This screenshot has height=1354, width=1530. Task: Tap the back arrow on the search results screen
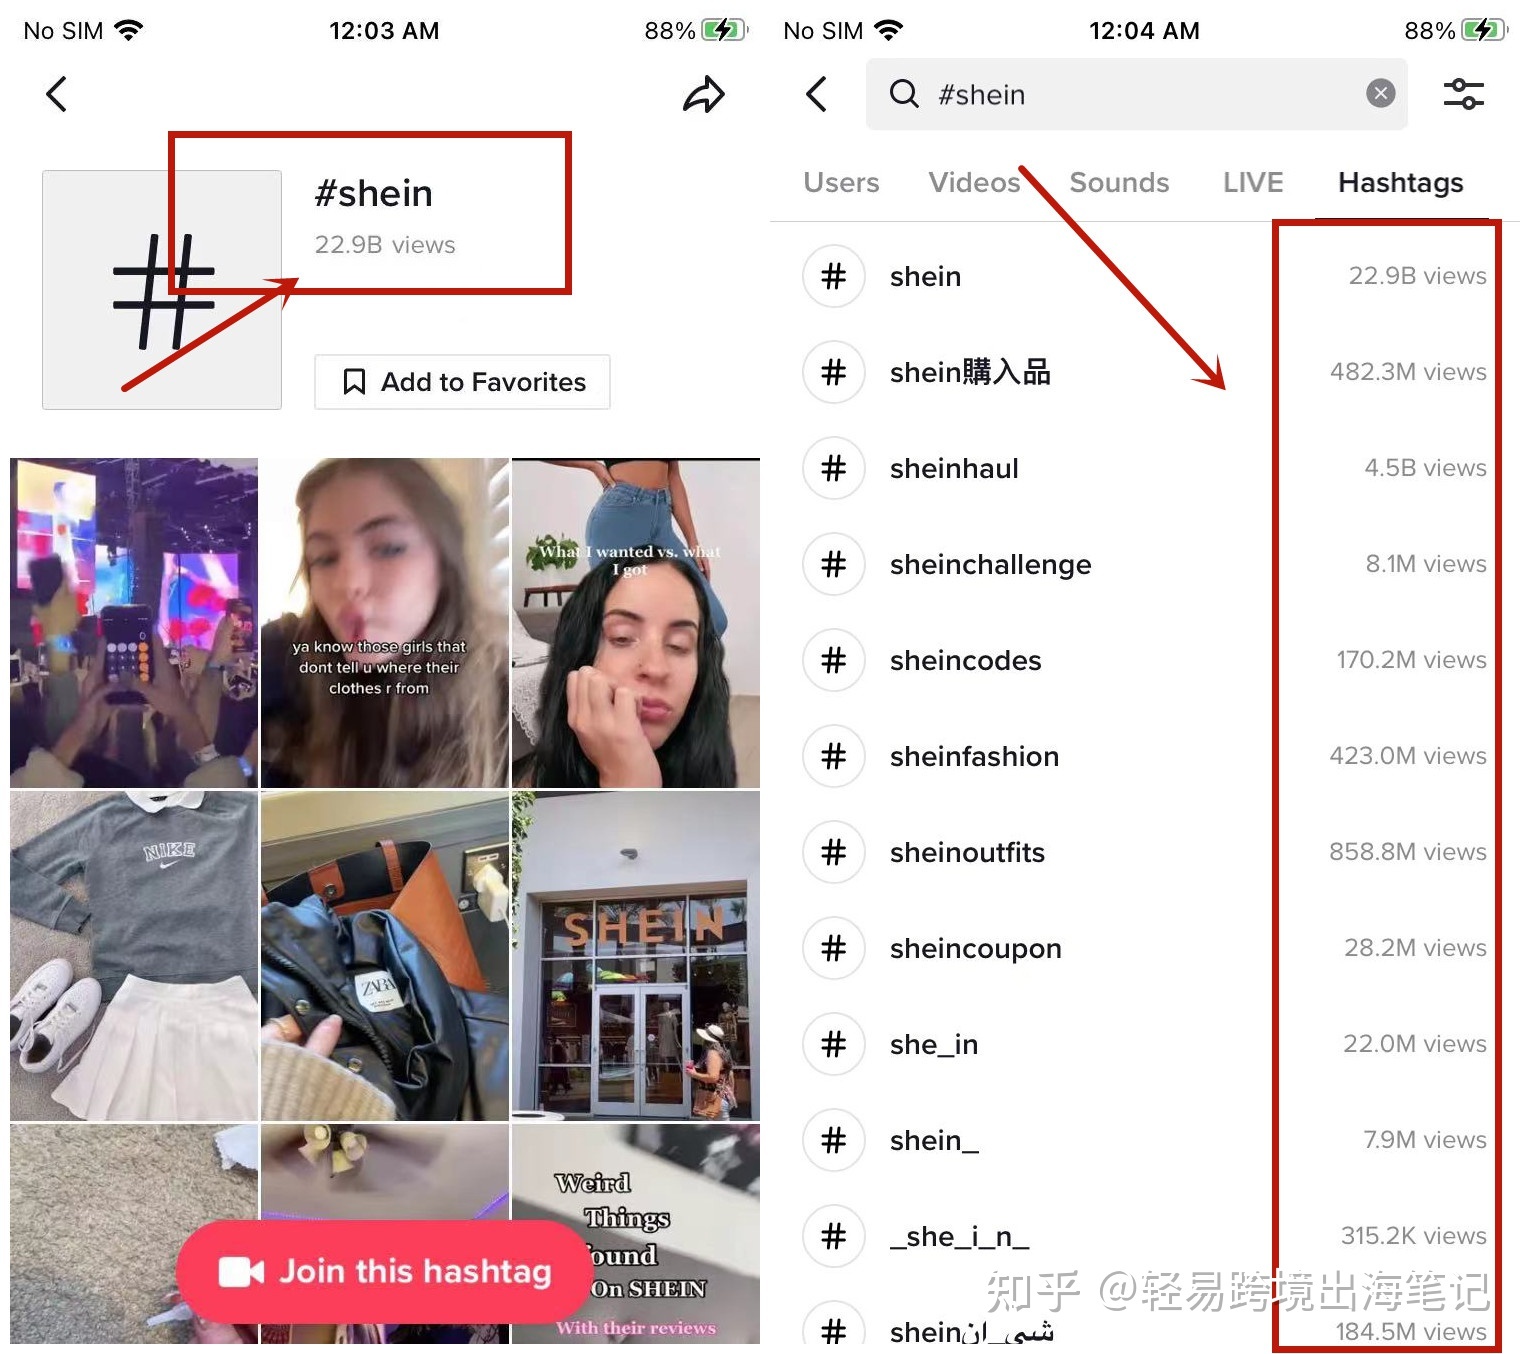point(817,94)
